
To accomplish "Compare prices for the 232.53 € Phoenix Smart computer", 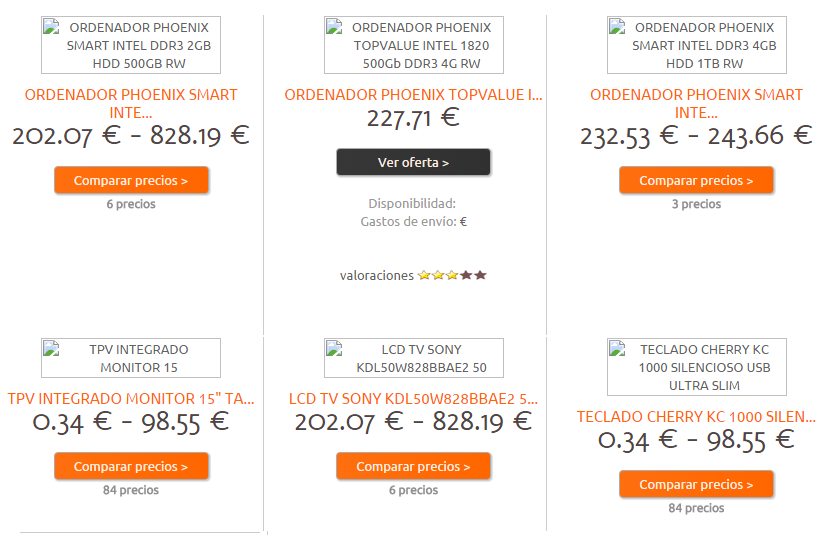I will pyautogui.click(x=696, y=180).
